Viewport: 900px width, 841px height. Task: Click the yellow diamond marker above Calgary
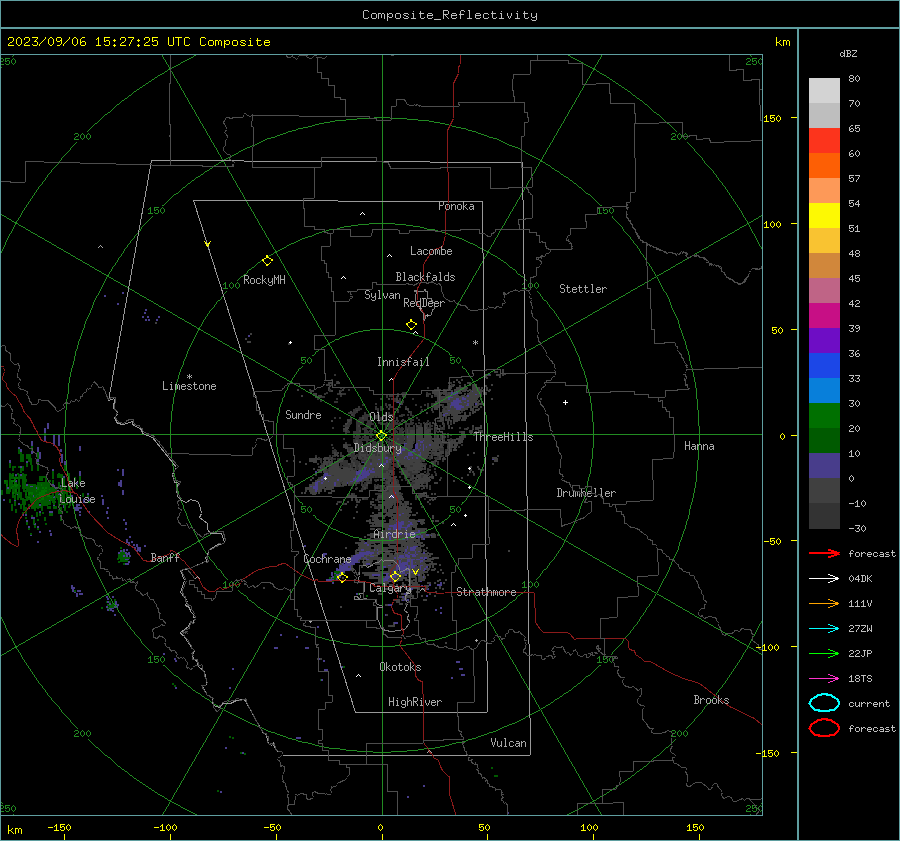(x=395, y=576)
